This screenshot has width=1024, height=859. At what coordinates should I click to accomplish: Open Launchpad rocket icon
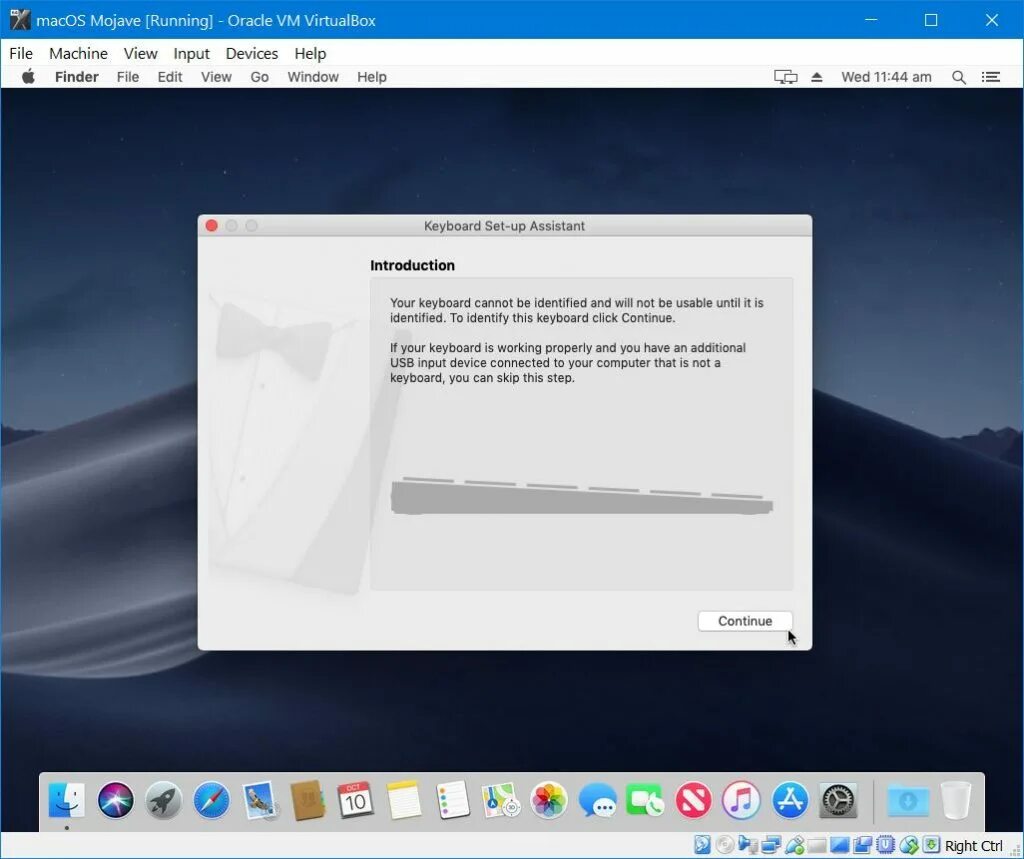tap(163, 800)
